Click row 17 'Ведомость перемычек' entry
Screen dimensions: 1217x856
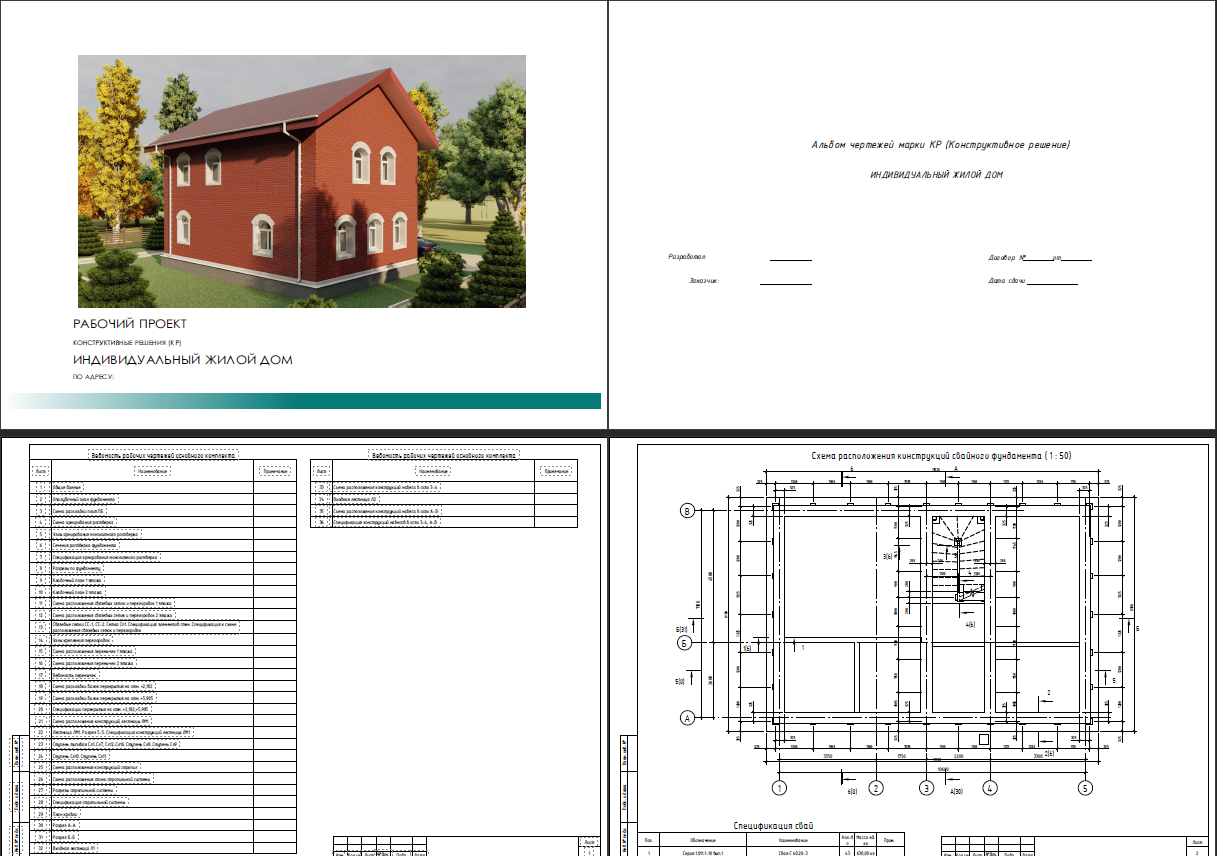tap(164, 675)
